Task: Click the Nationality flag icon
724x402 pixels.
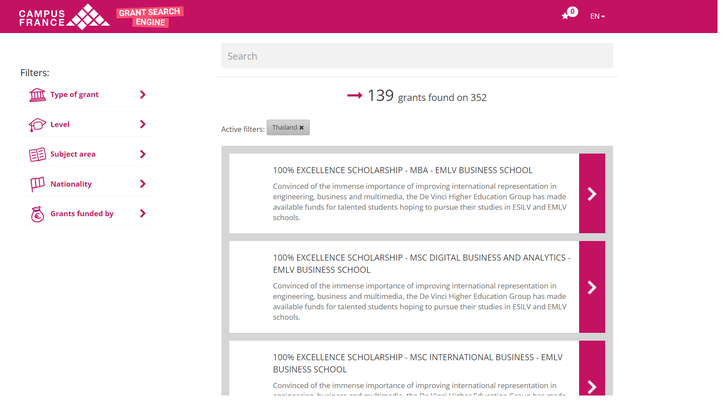Action: [x=37, y=184]
